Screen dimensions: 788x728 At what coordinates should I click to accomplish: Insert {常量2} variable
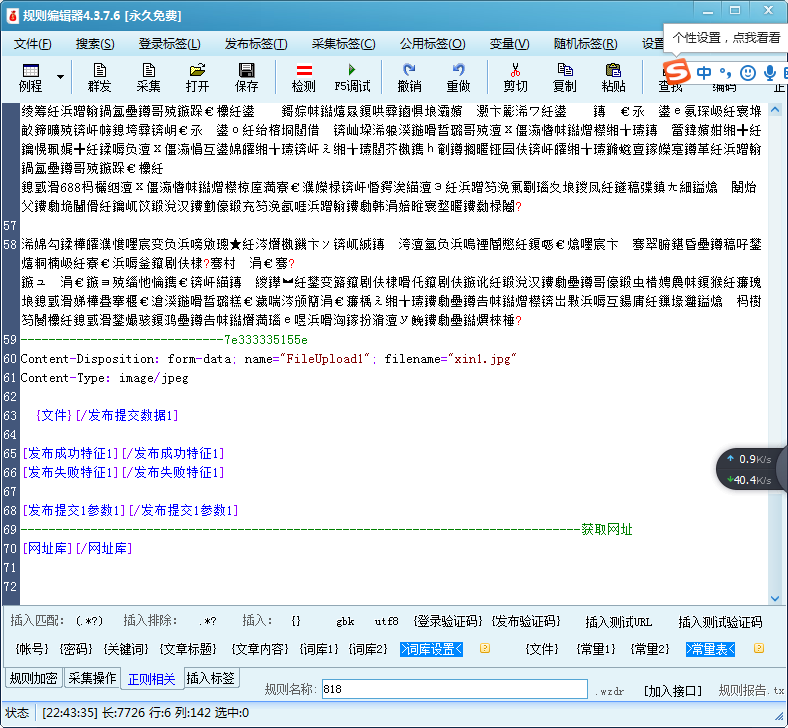pyautogui.click(x=650, y=649)
